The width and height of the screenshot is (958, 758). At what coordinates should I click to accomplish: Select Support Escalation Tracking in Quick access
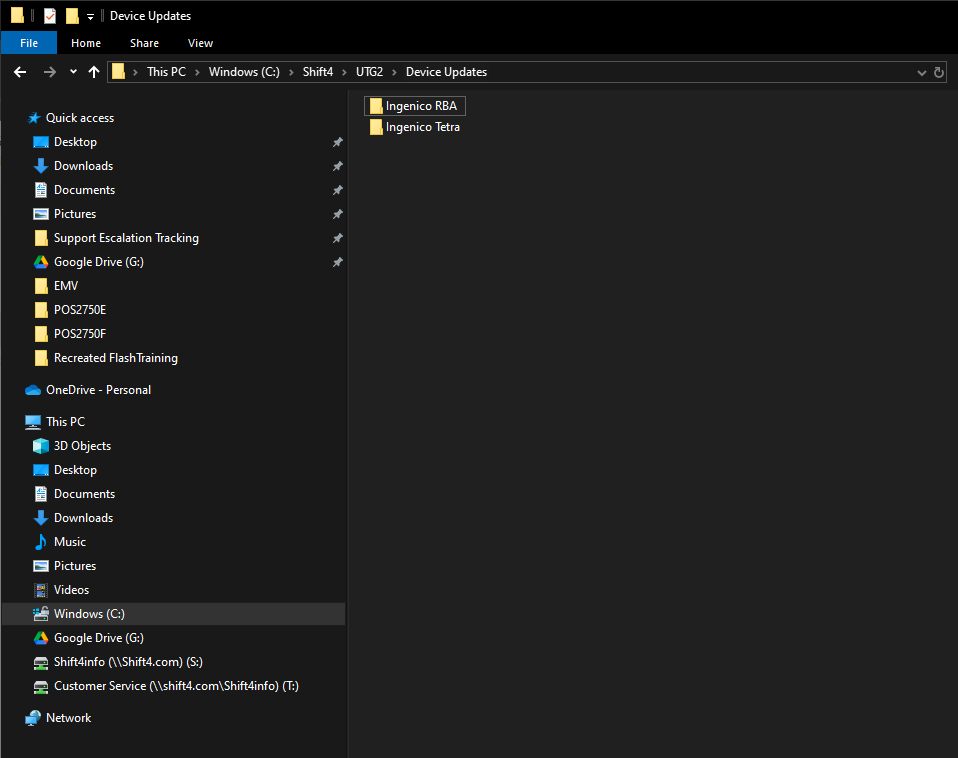point(125,238)
